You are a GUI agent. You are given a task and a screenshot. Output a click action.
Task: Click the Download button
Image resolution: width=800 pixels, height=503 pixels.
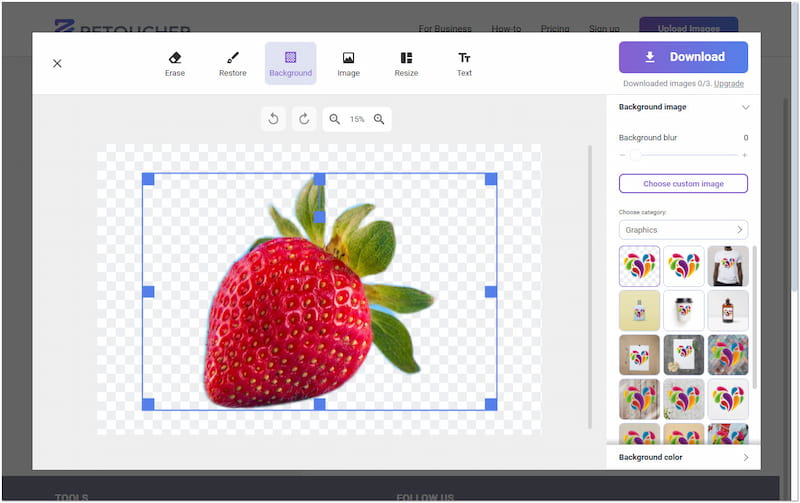coord(683,57)
